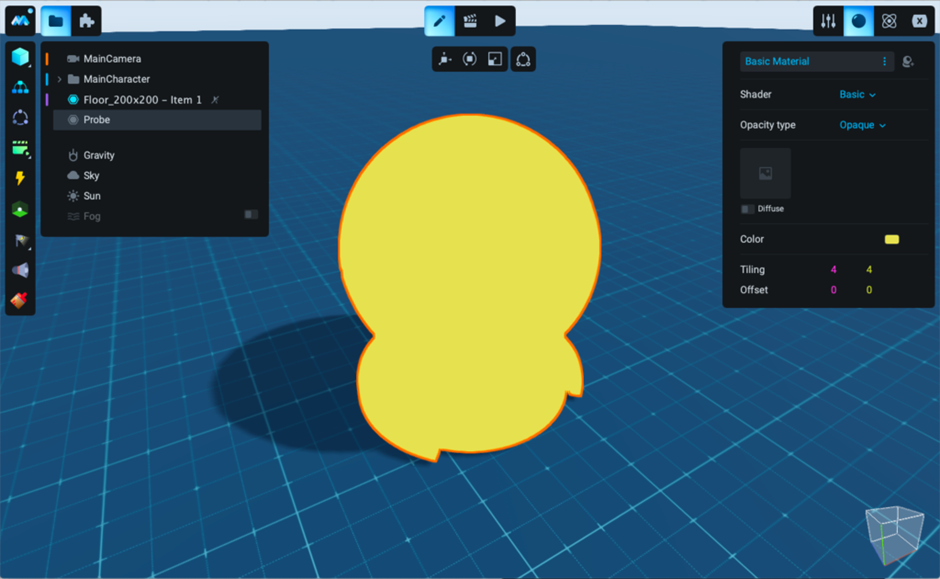Open the Opacity type Opaque dropdown
This screenshot has height=579, width=940.
coord(862,125)
